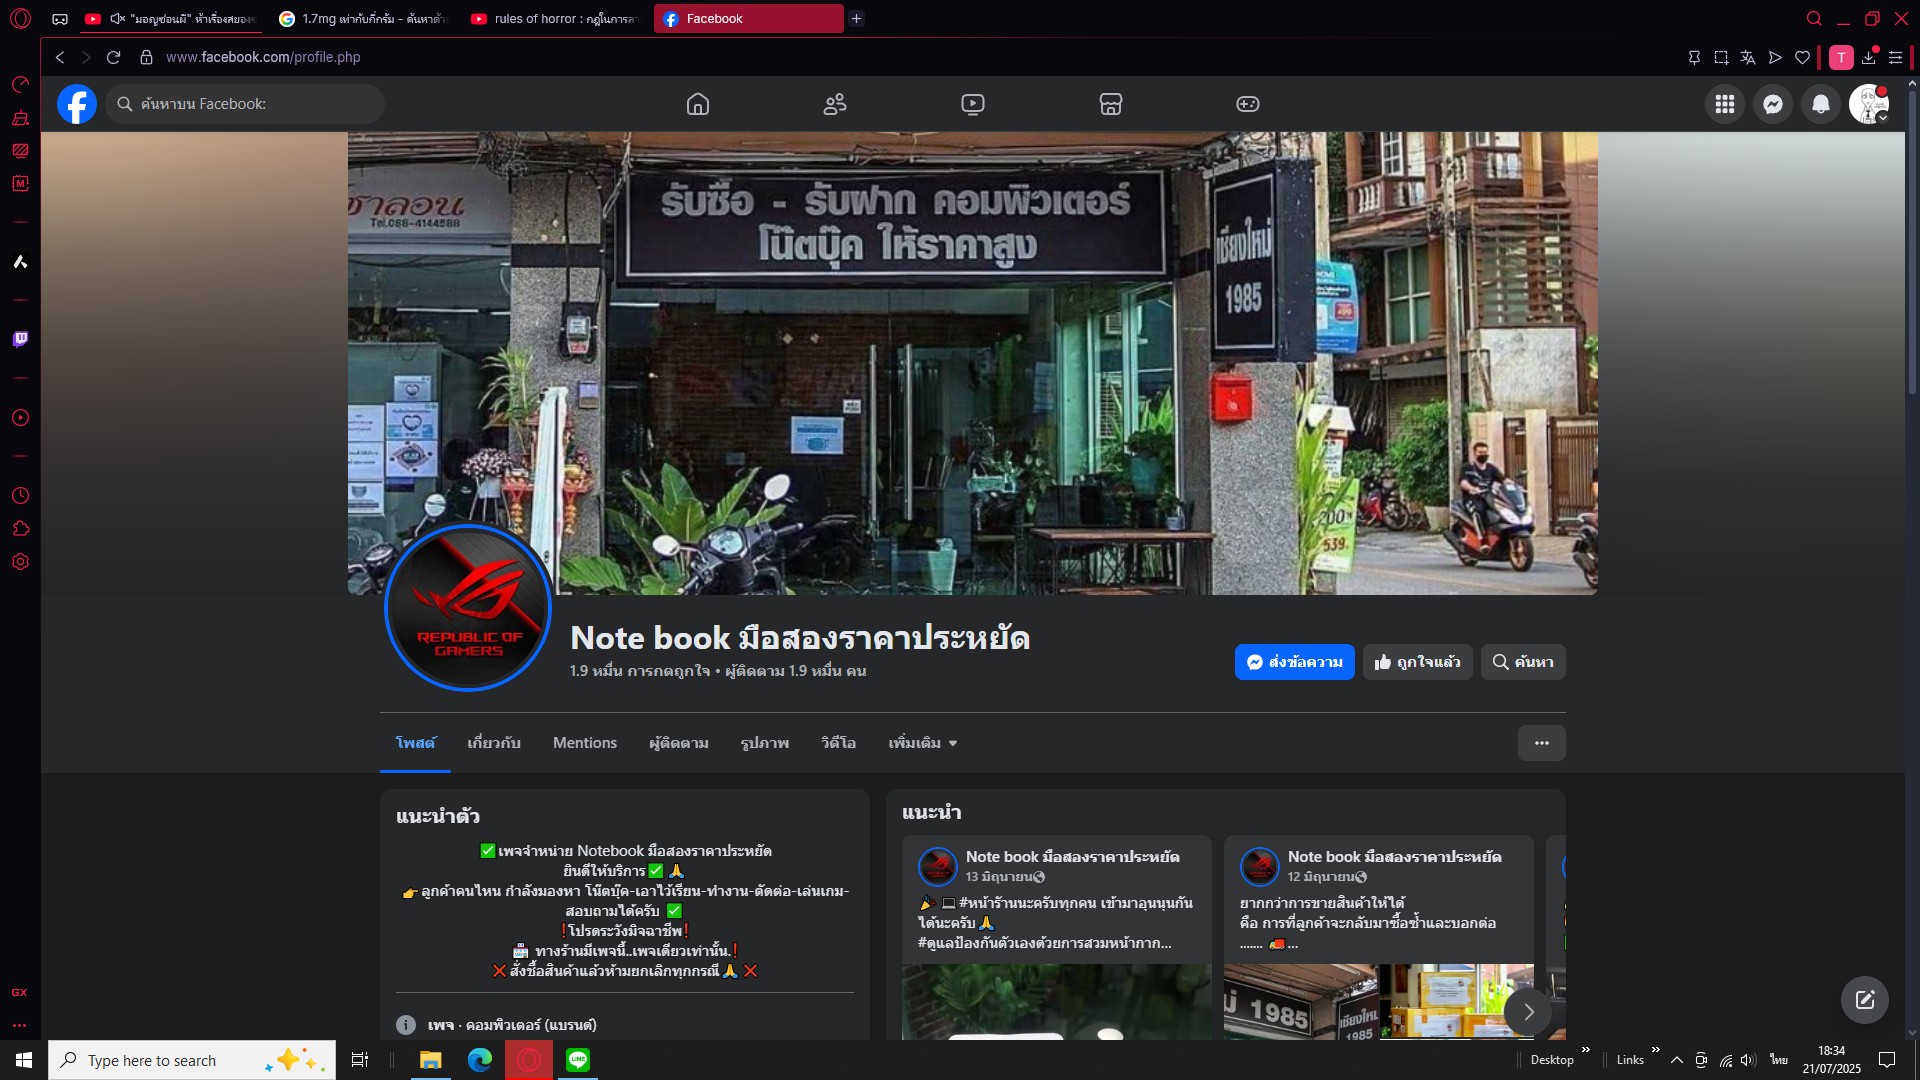Select the วิดีโอ tab
1920x1080 pixels.
[838, 743]
